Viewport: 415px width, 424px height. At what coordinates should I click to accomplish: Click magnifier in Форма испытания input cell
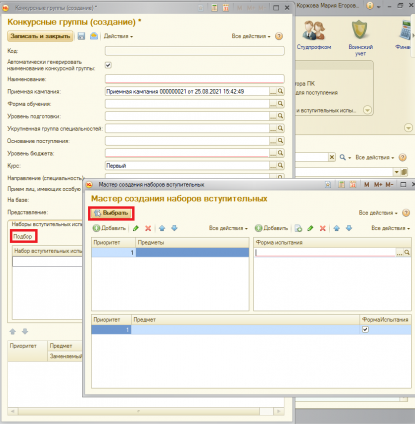click(407, 253)
